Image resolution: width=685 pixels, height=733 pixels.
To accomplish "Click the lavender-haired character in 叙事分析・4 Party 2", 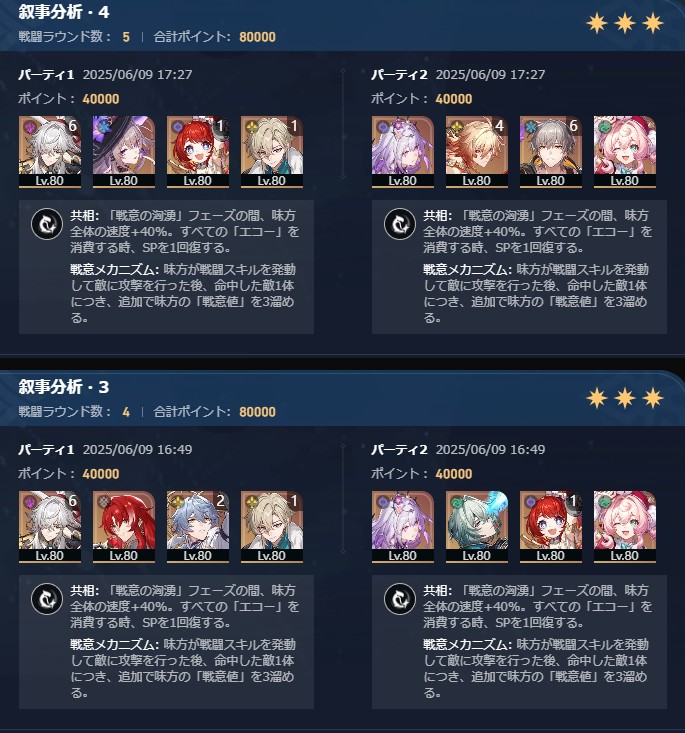I will coord(403,152).
